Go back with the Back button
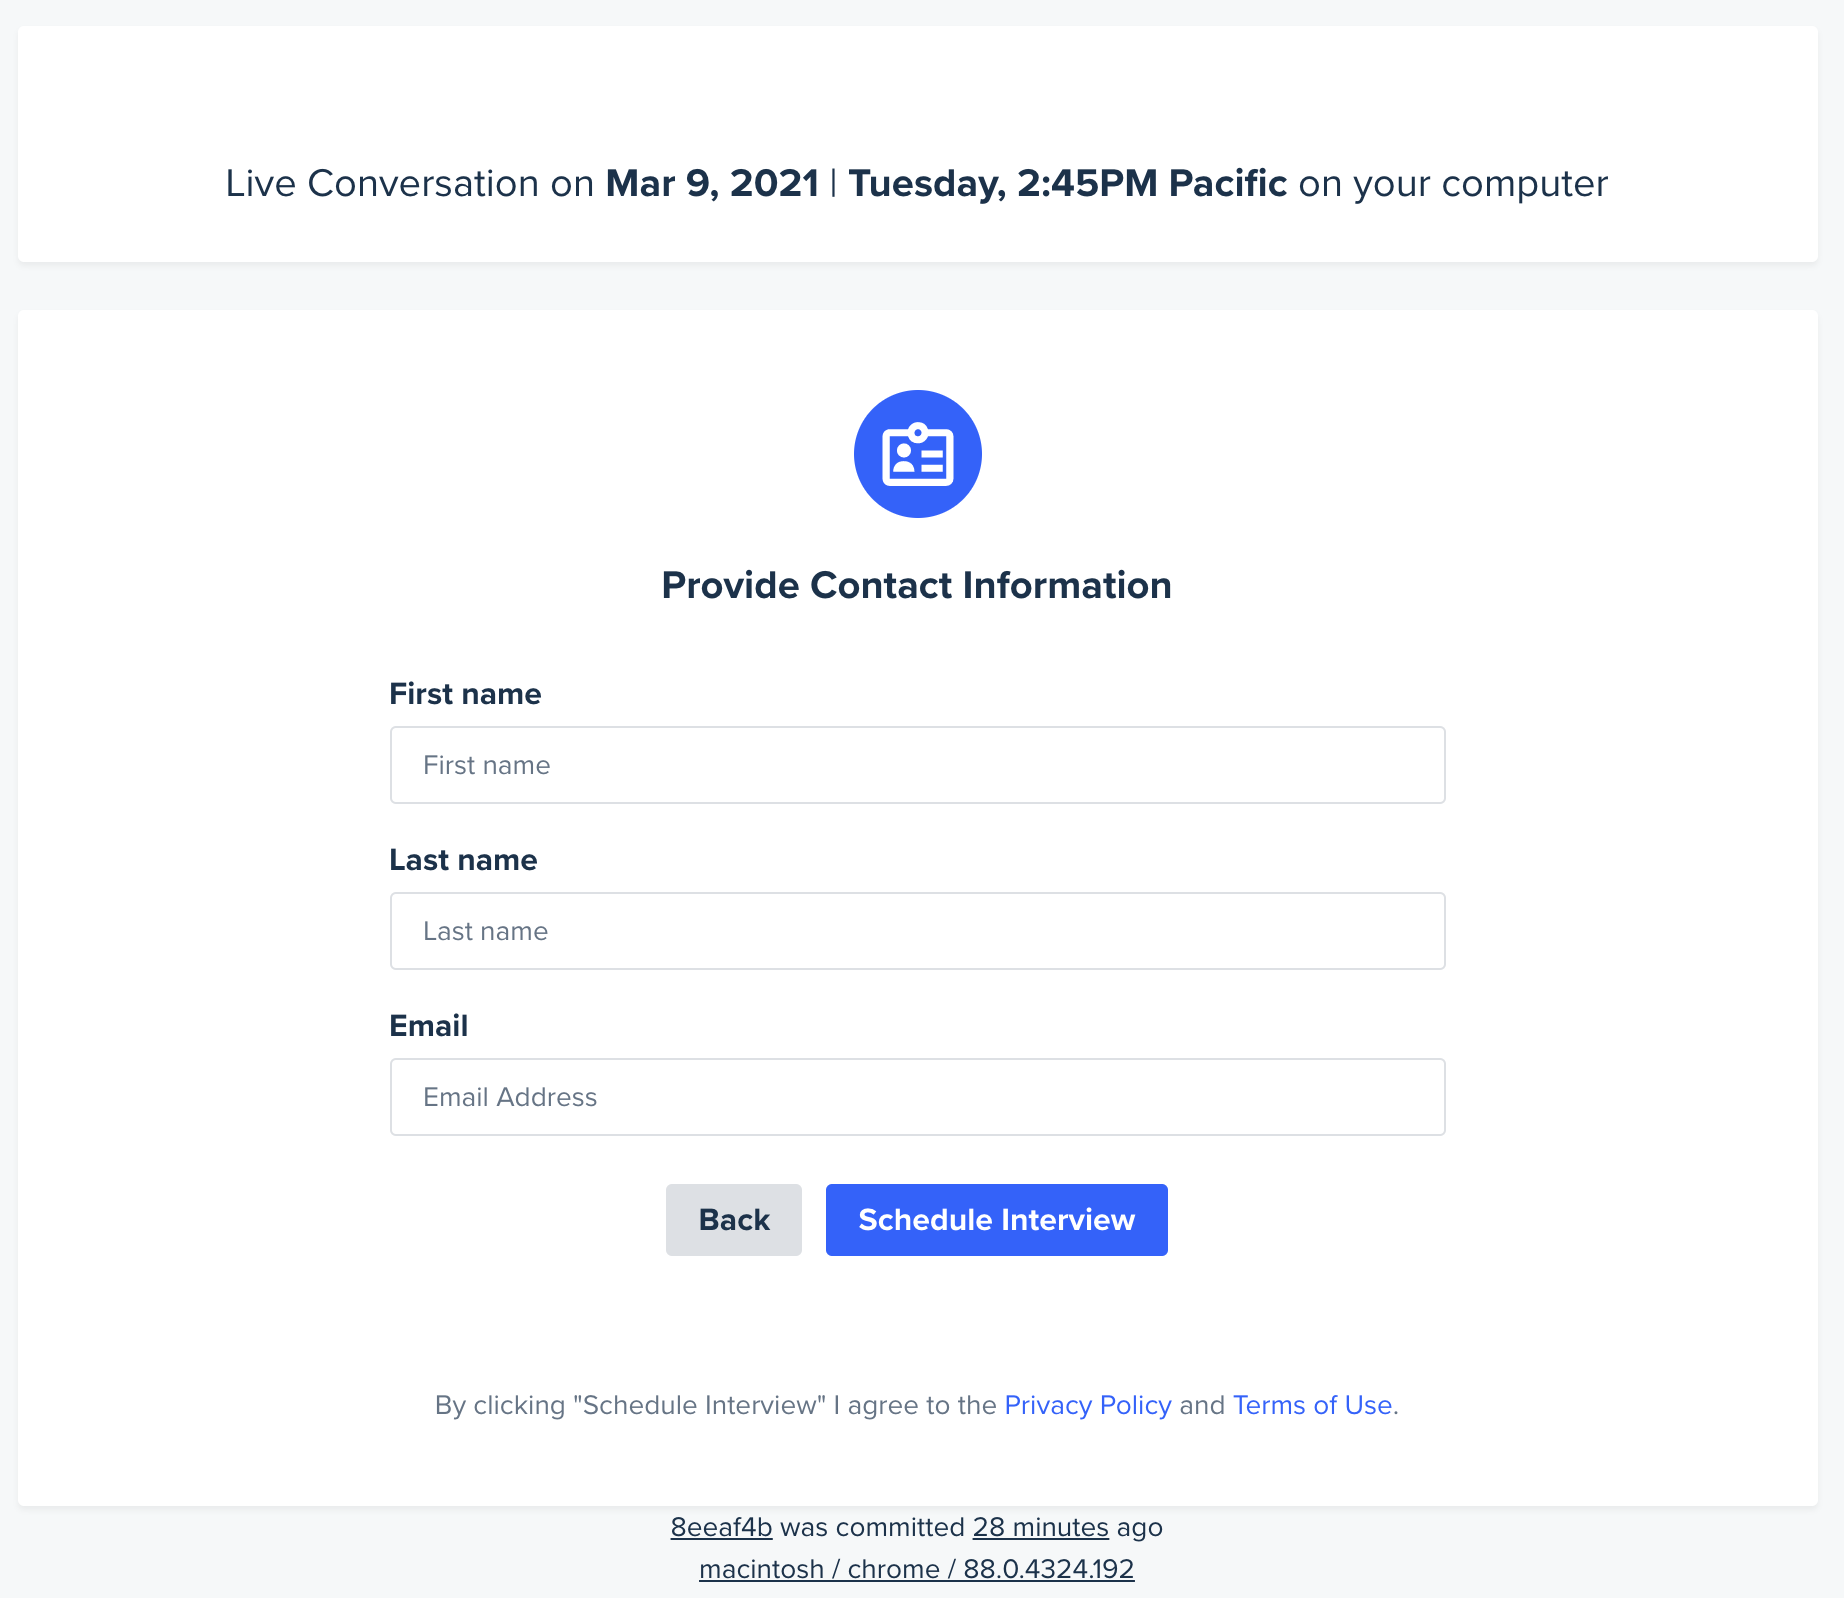The image size is (1844, 1598). [x=734, y=1220]
